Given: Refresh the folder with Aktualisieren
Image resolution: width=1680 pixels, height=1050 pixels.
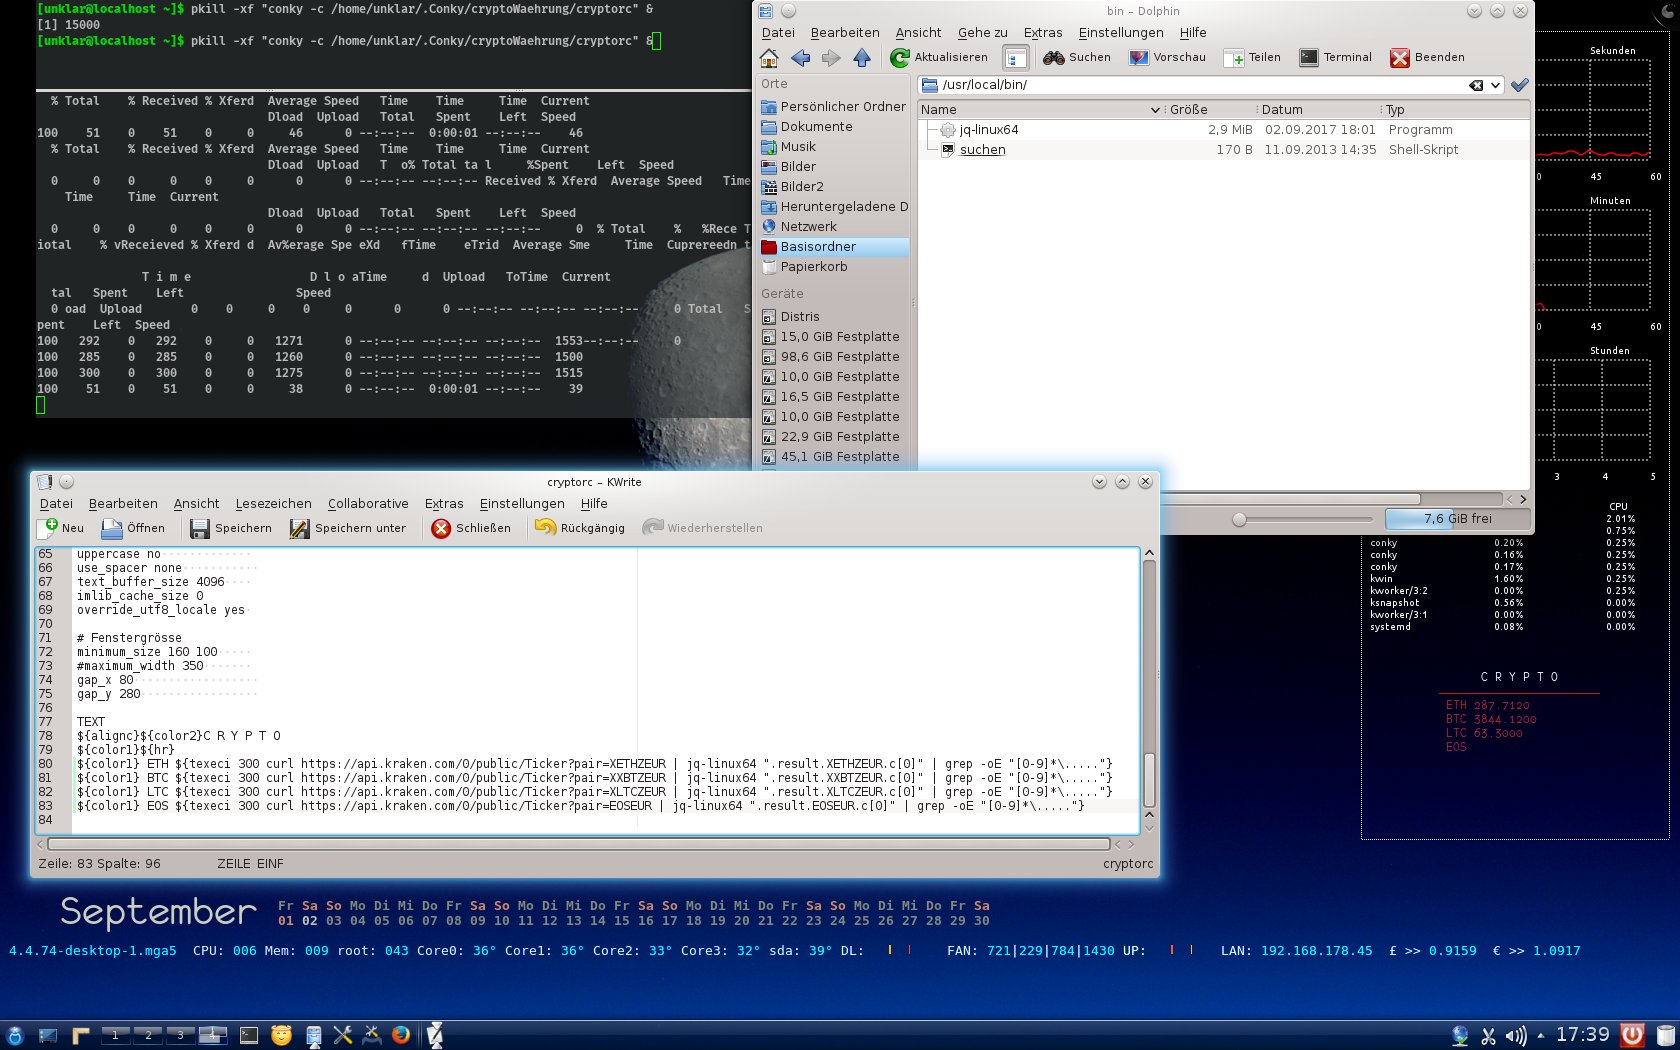Looking at the screenshot, I should click(x=939, y=58).
